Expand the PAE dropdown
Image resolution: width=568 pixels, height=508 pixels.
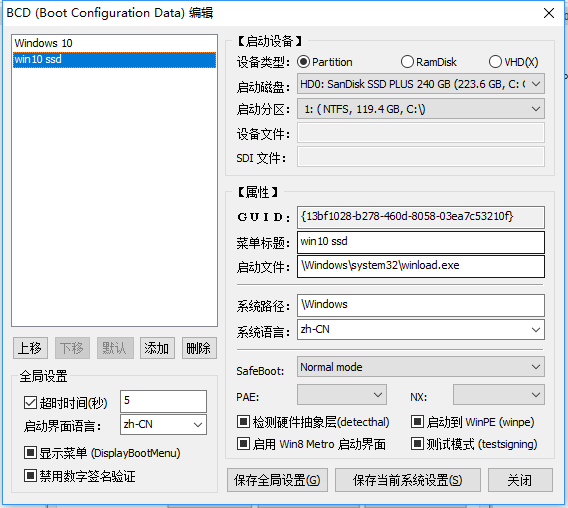point(342,395)
